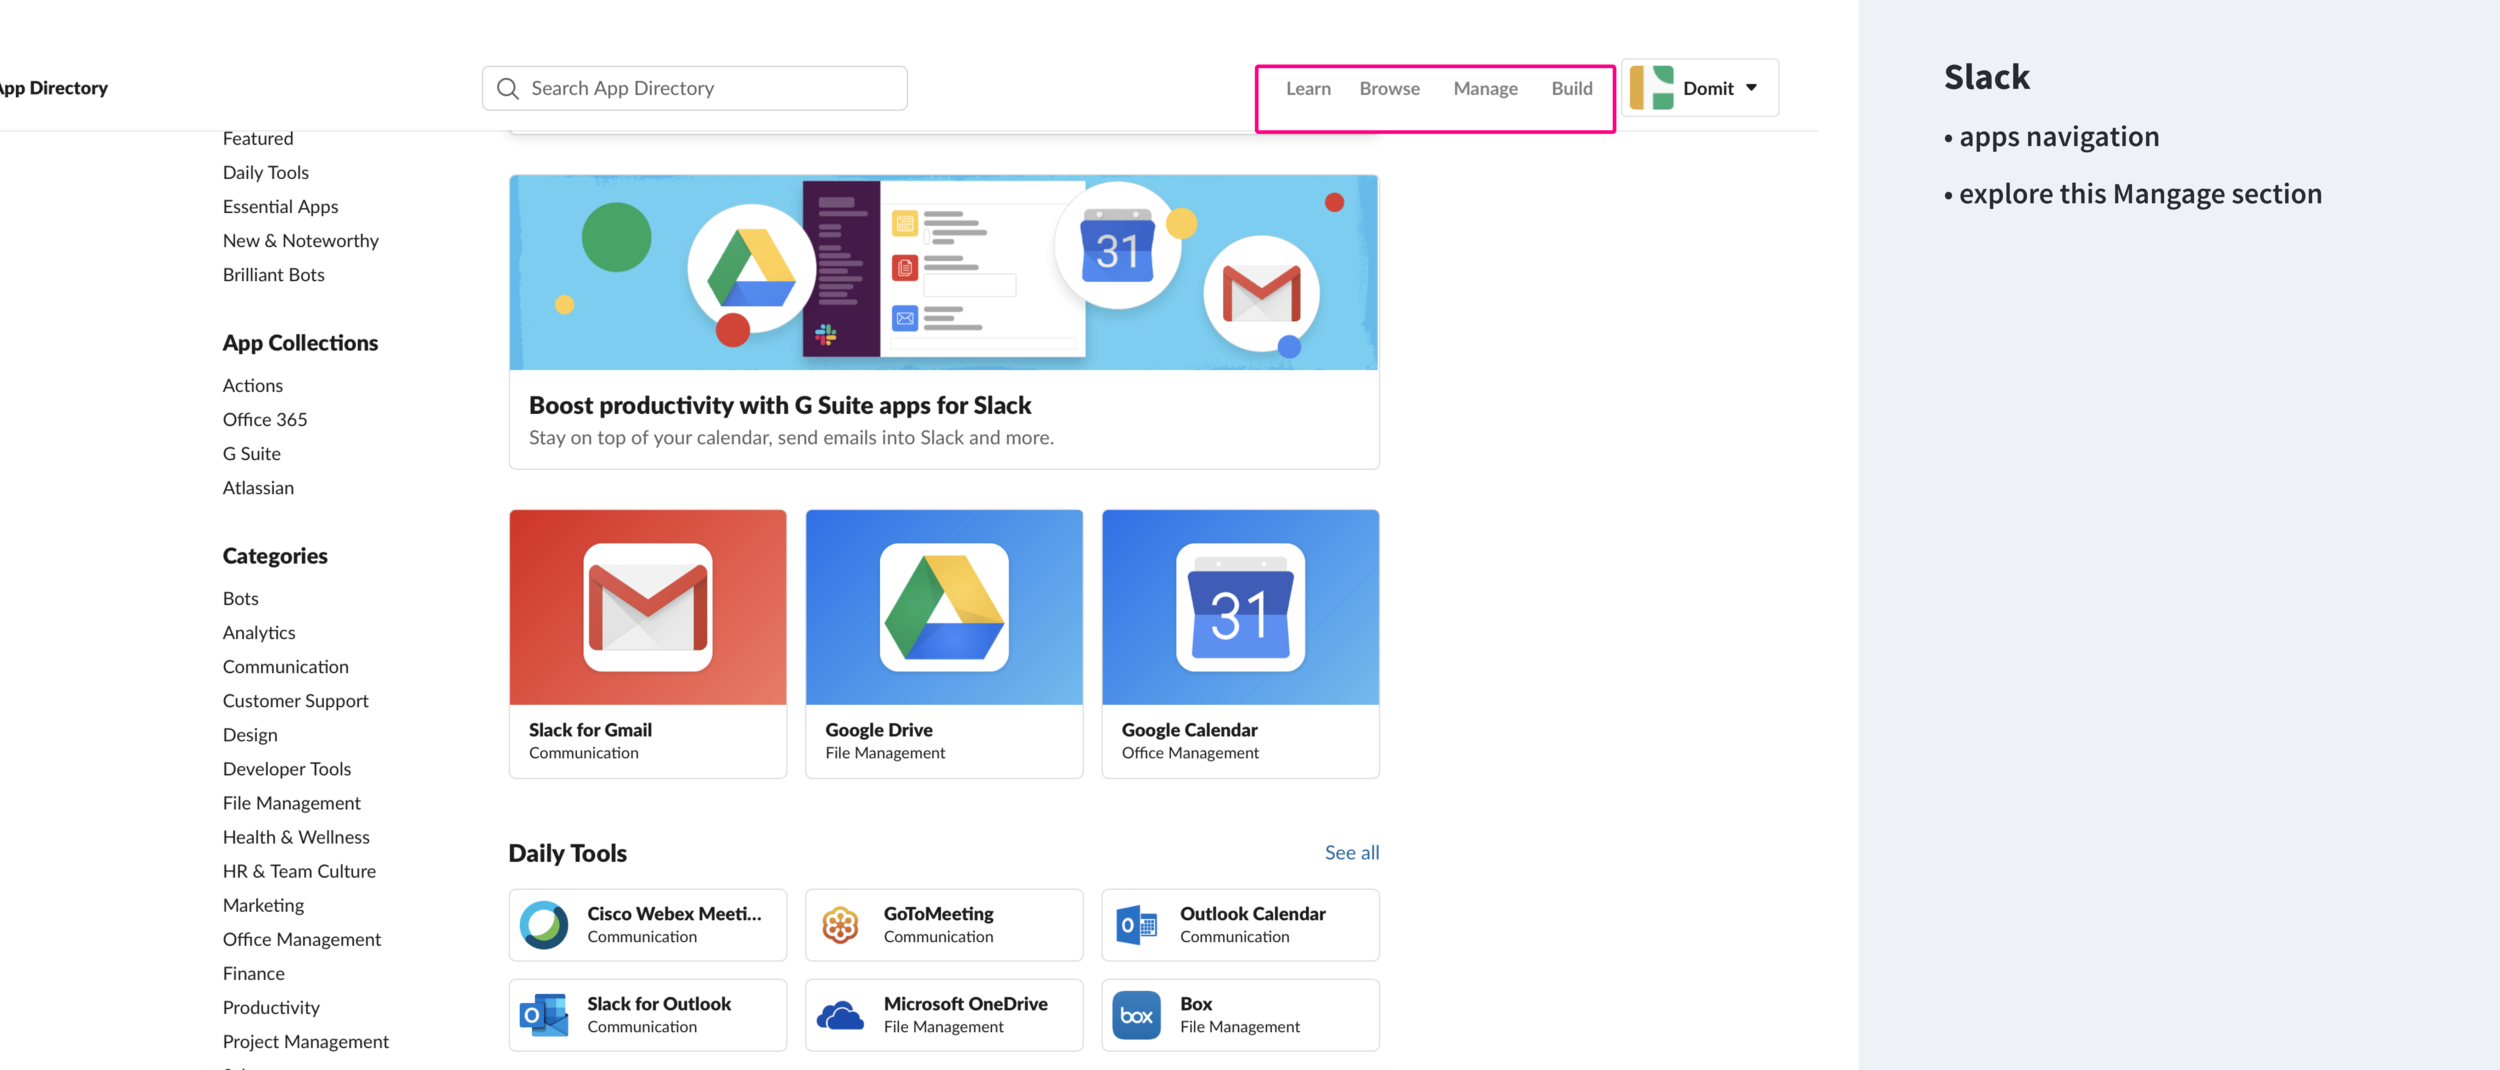Open the Google Drive icon card

point(944,607)
